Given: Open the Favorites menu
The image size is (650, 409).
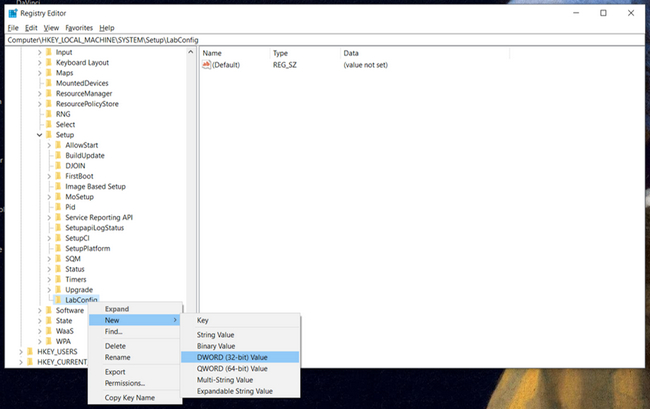Looking at the screenshot, I should coord(79,28).
